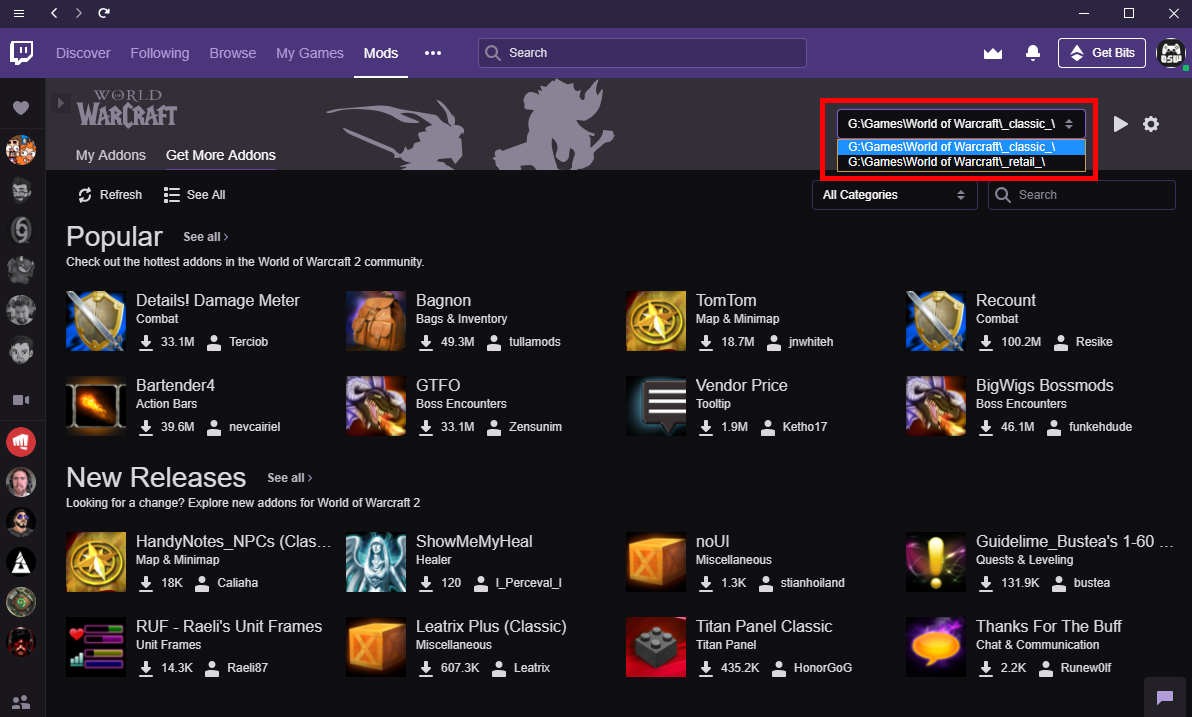1192x717 pixels.
Task: Go back with the left arrow
Action: click(54, 13)
